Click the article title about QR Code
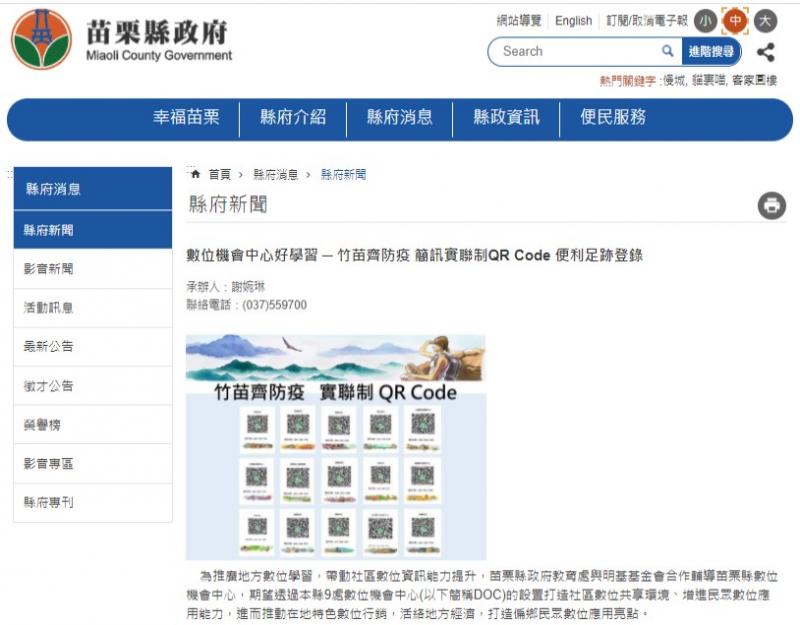Screen dimensions: 800x625 [414, 255]
